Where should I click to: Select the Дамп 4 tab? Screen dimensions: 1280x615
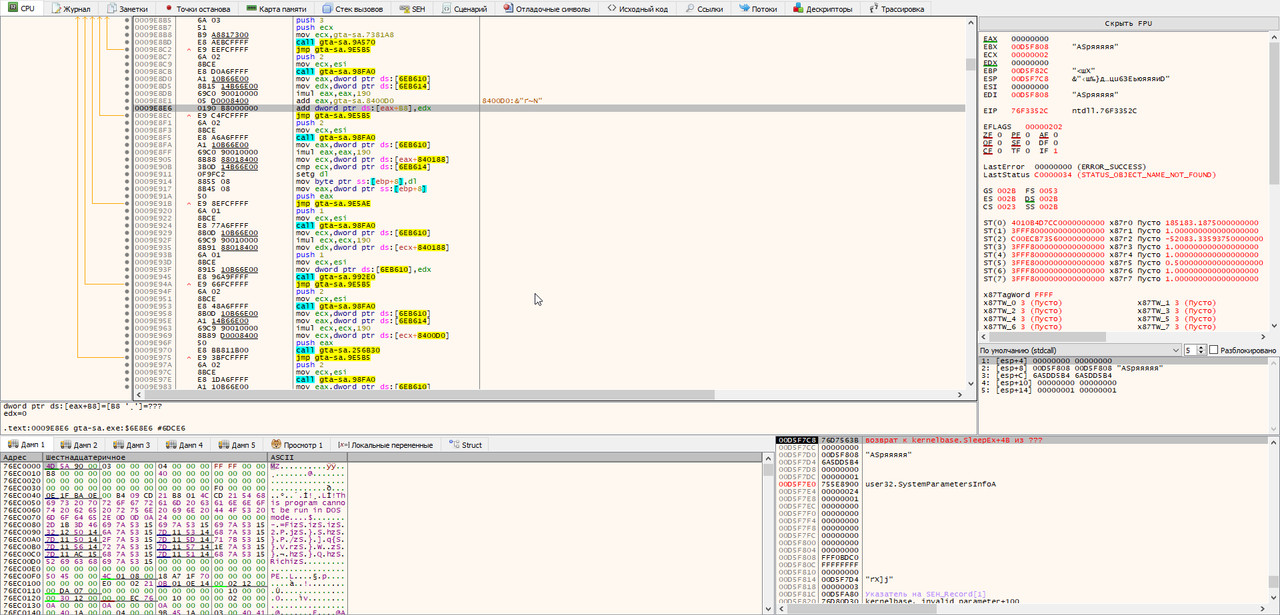click(x=184, y=444)
